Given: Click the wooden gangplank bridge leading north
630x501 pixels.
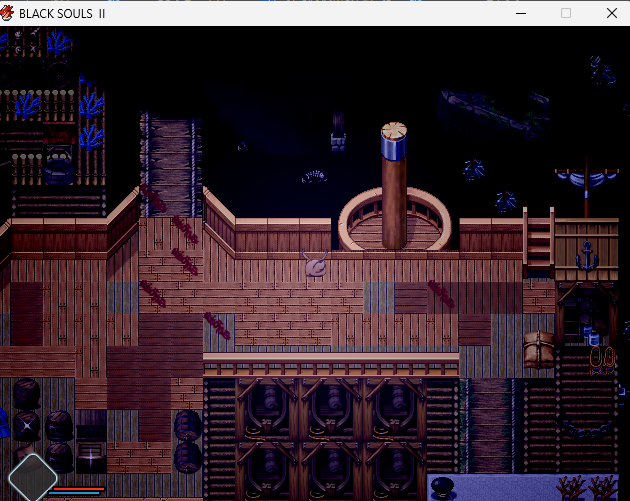Looking at the screenshot, I should pyautogui.click(x=171, y=165).
